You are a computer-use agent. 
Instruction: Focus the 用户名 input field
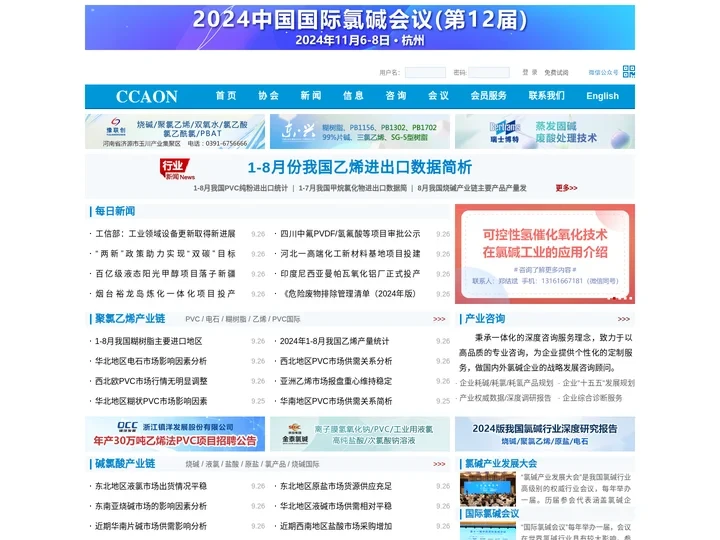pyautogui.click(x=425, y=72)
